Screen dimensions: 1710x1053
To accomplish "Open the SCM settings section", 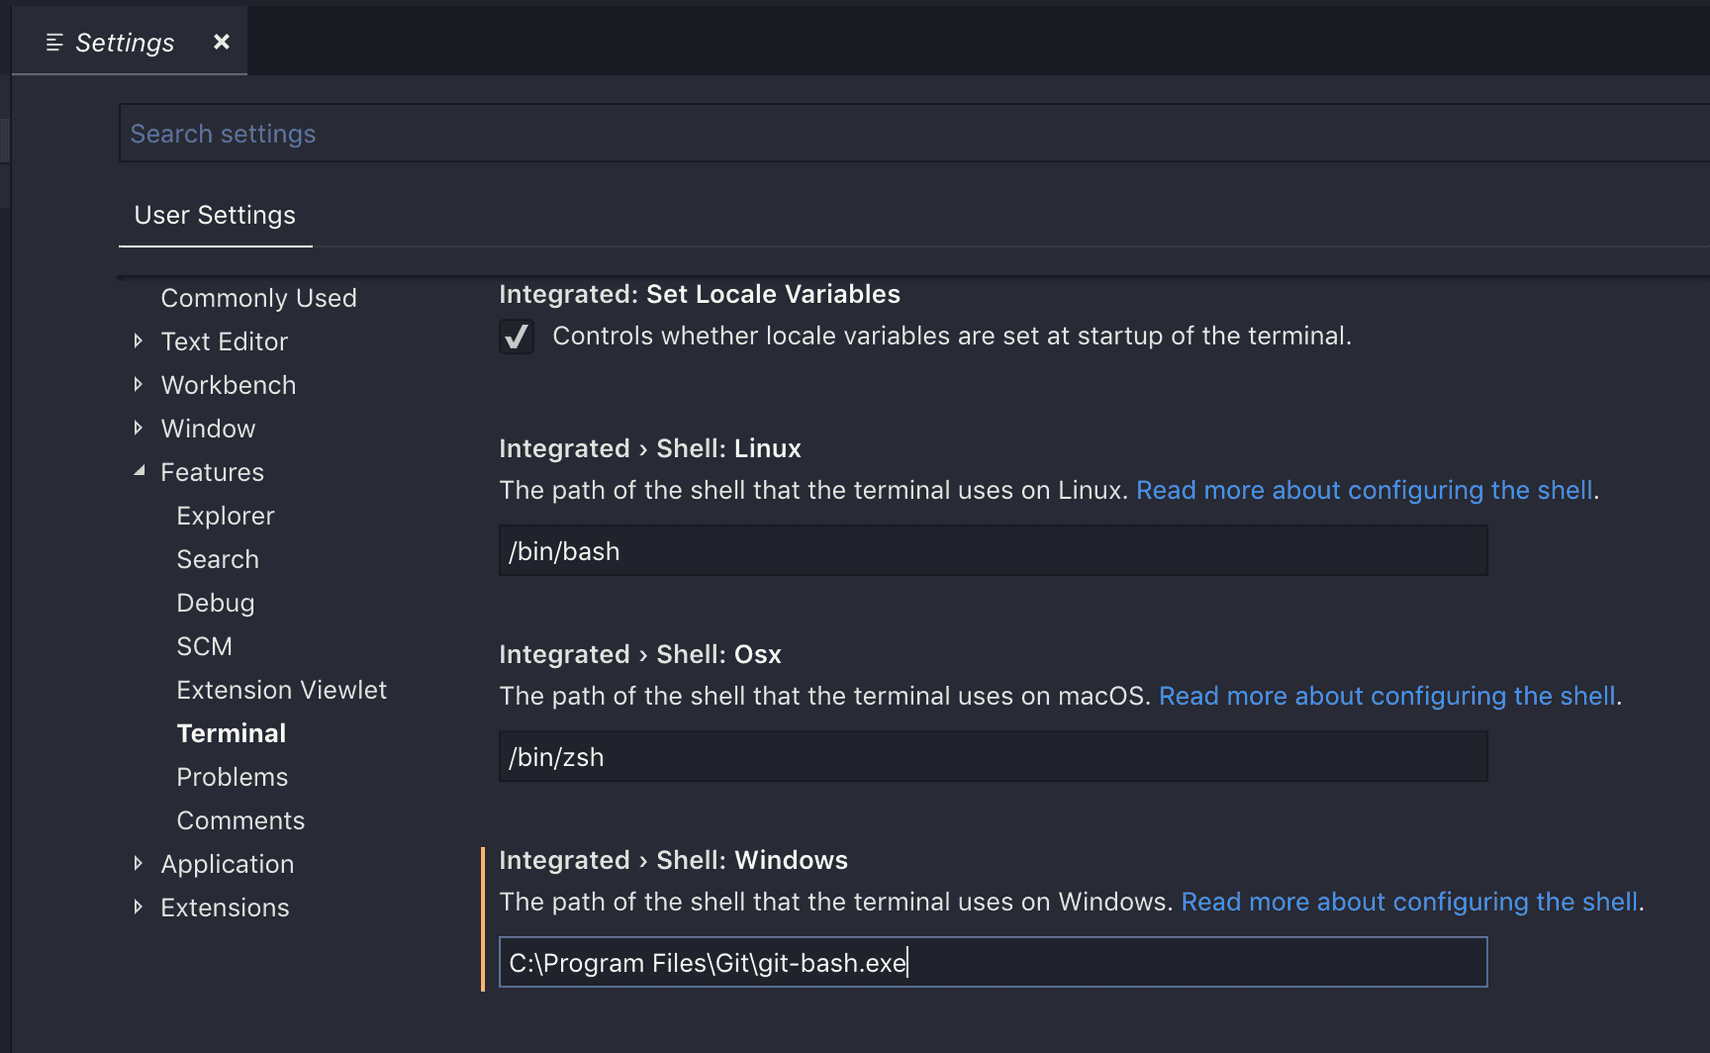I will 204,646.
